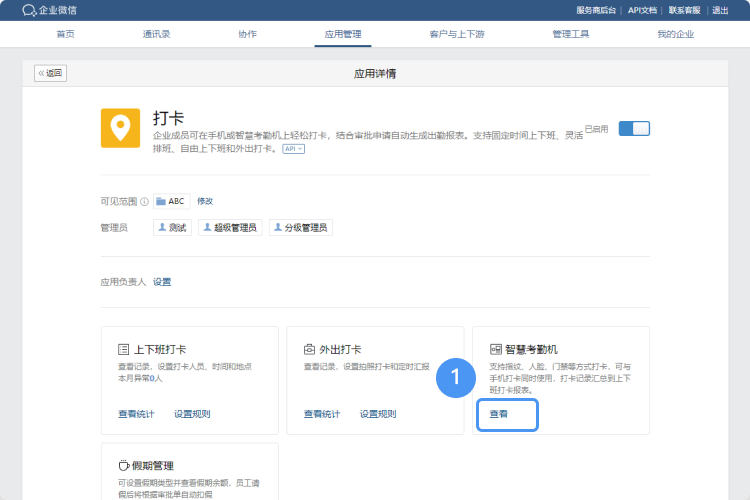Click the 企业微信 logo in header
750x500 pixels.
coord(49,10)
